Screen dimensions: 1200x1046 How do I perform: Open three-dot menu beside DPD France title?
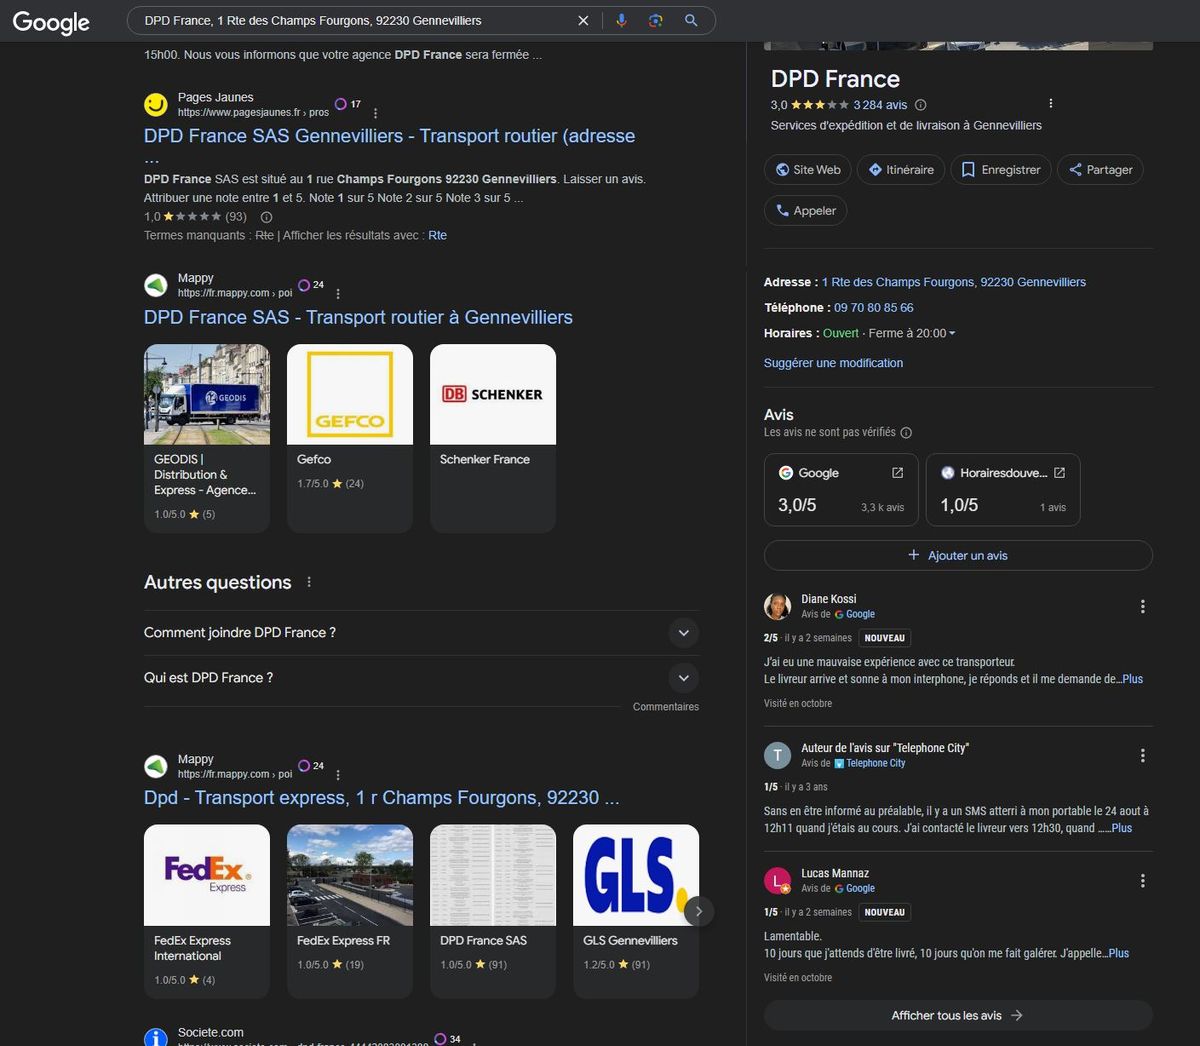(1050, 104)
